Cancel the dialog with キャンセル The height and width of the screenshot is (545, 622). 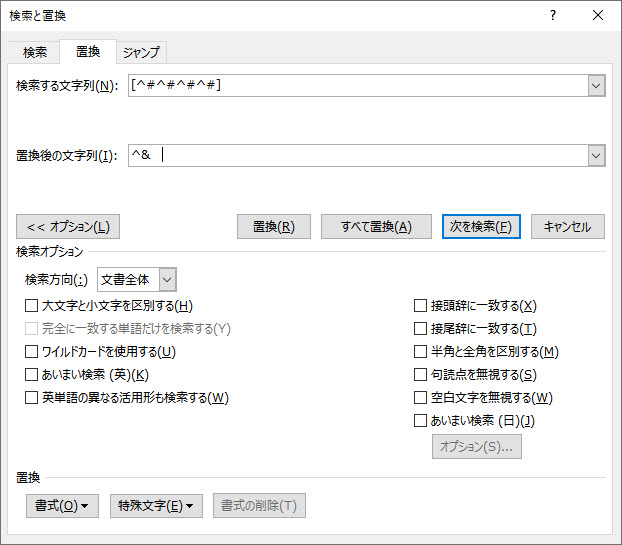567,226
